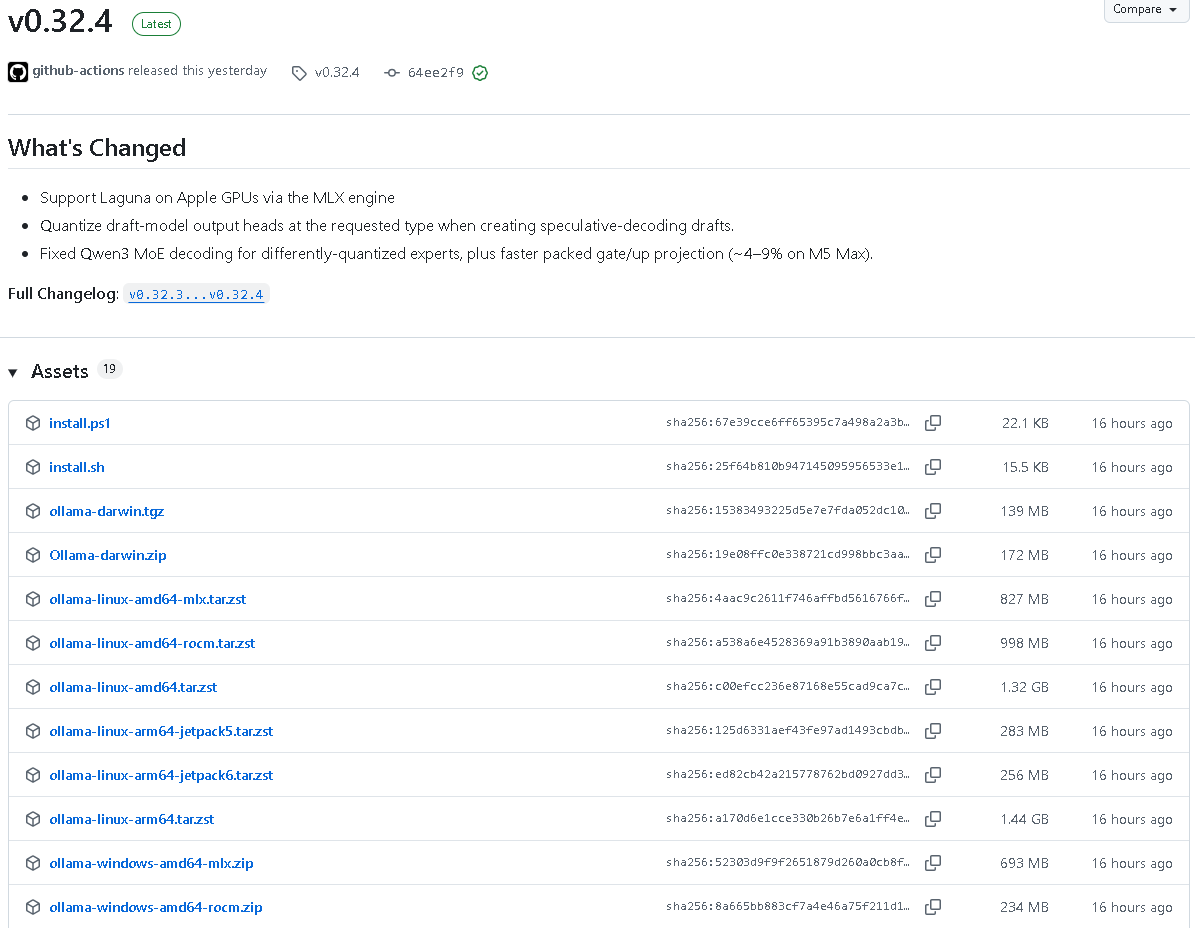This screenshot has width=1195, height=928.
Task: Click the Latest release badge
Action: tap(156, 24)
